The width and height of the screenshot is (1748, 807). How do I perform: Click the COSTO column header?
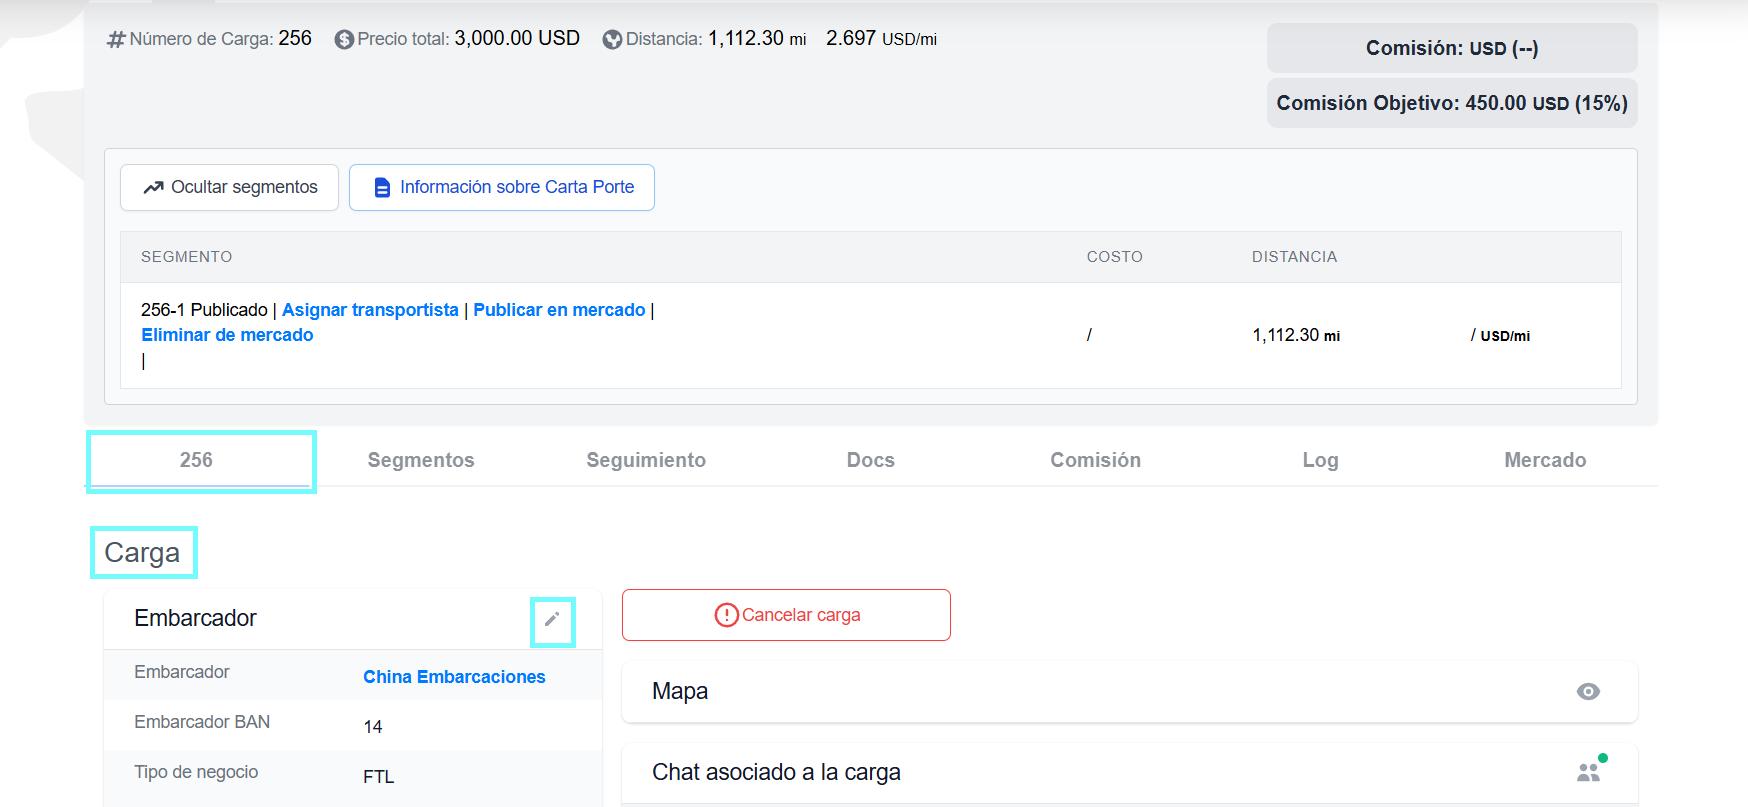[x=1115, y=257]
